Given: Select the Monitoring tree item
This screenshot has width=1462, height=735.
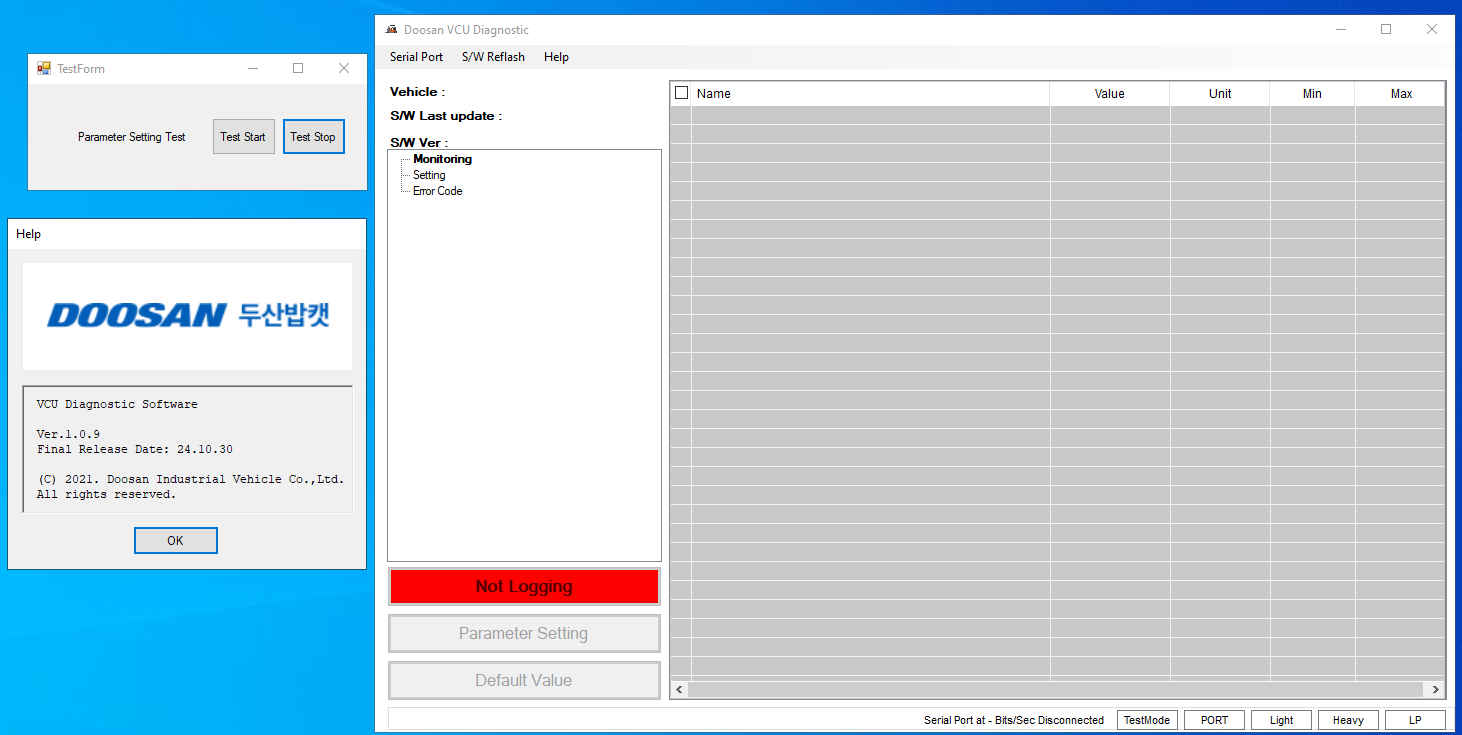Looking at the screenshot, I should 442,158.
